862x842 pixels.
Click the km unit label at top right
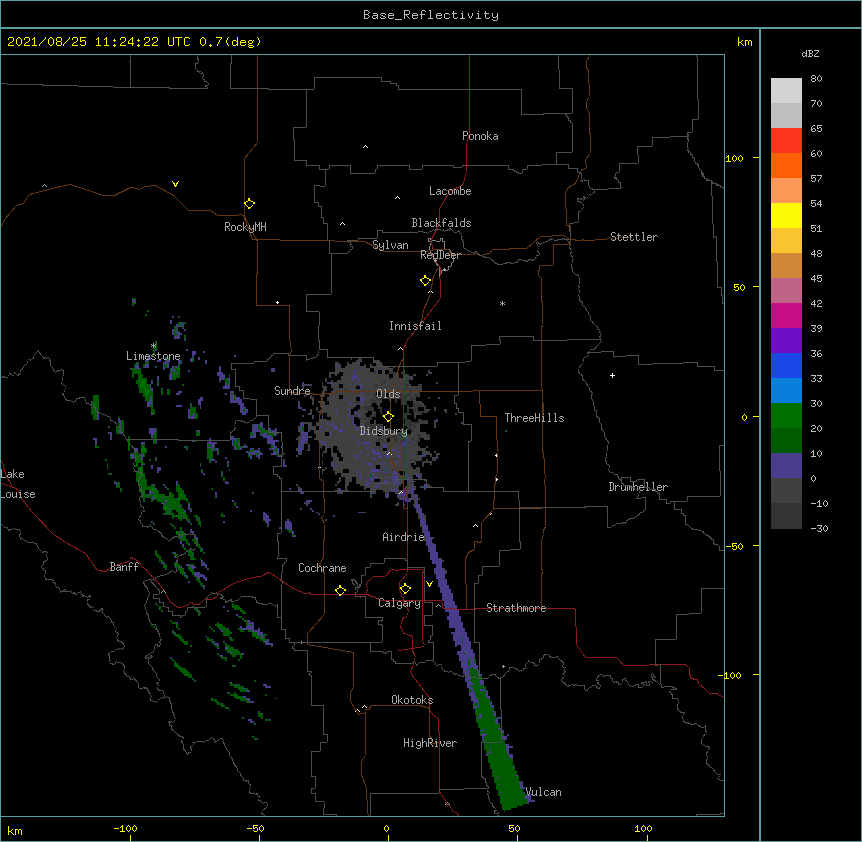(745, 42)
